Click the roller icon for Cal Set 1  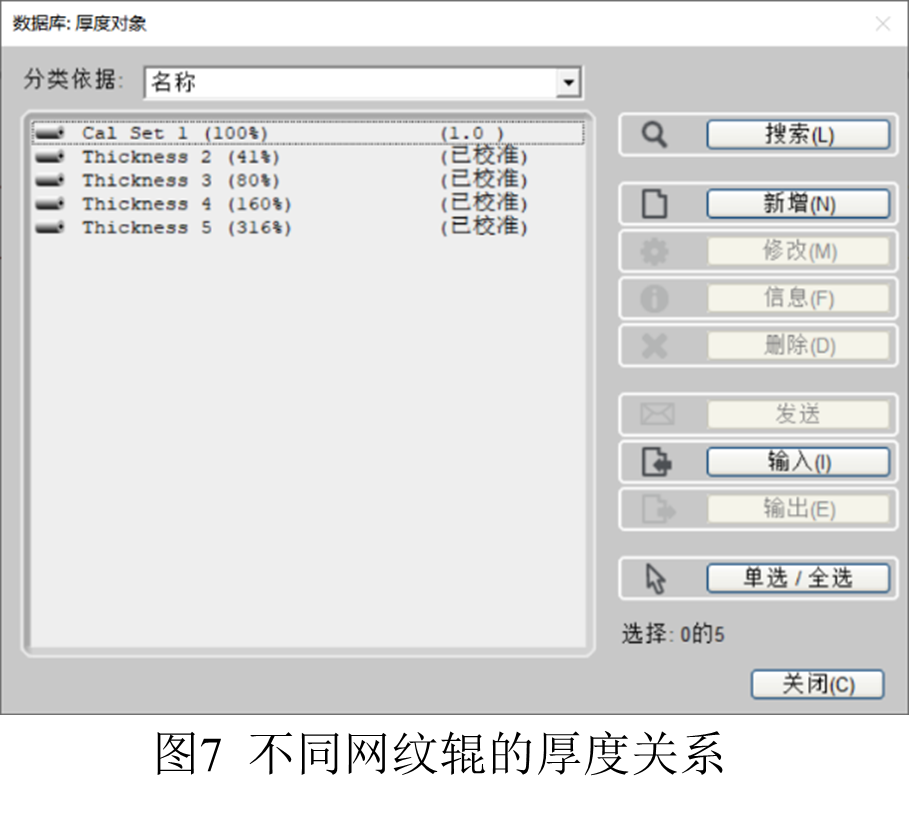(49, 133)
